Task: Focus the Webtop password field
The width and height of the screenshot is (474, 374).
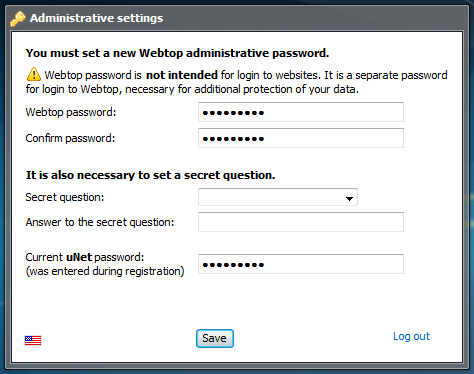Action: pyautogui.click(x=301, y=112)
